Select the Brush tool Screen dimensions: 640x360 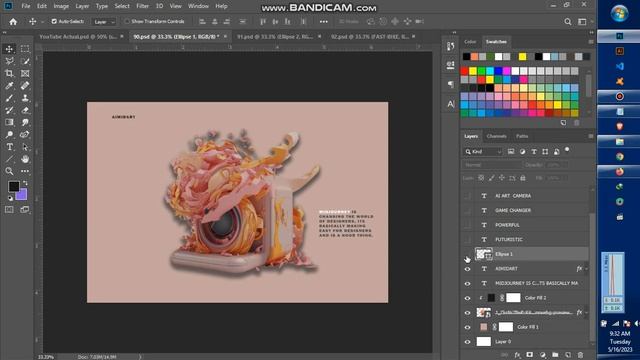click(9, 98)
